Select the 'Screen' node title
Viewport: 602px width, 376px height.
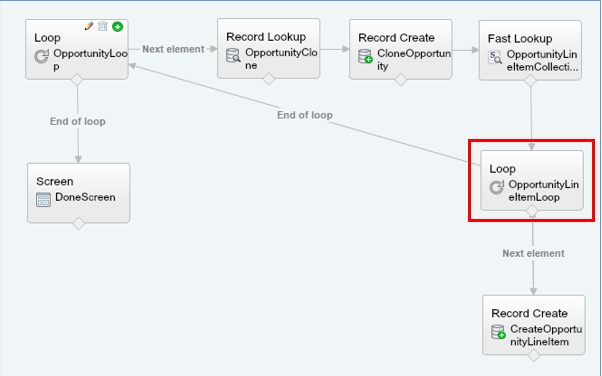(55, 181)
